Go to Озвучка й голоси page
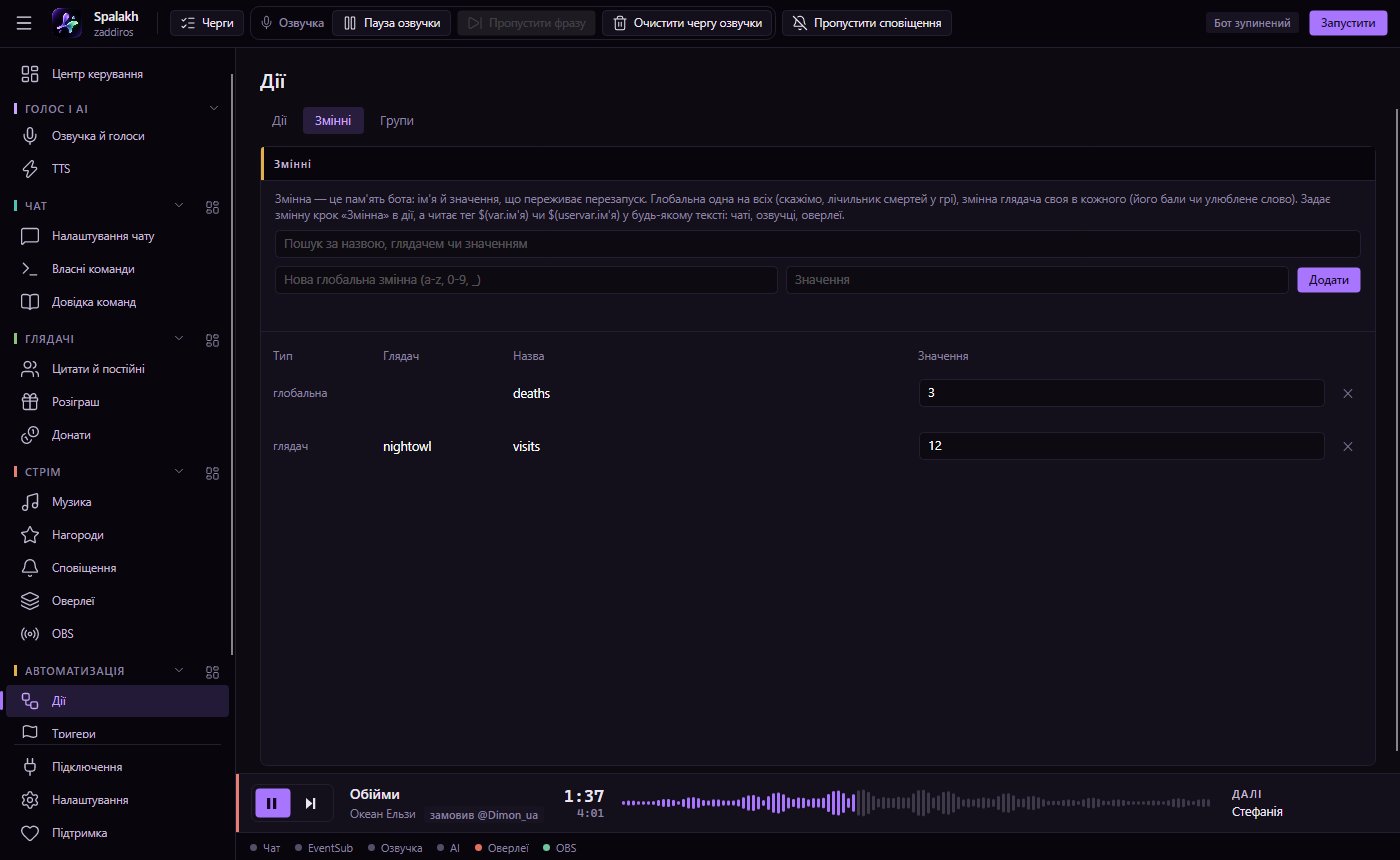The height and width of the screenshot is (860, 1400). (117, 136)
